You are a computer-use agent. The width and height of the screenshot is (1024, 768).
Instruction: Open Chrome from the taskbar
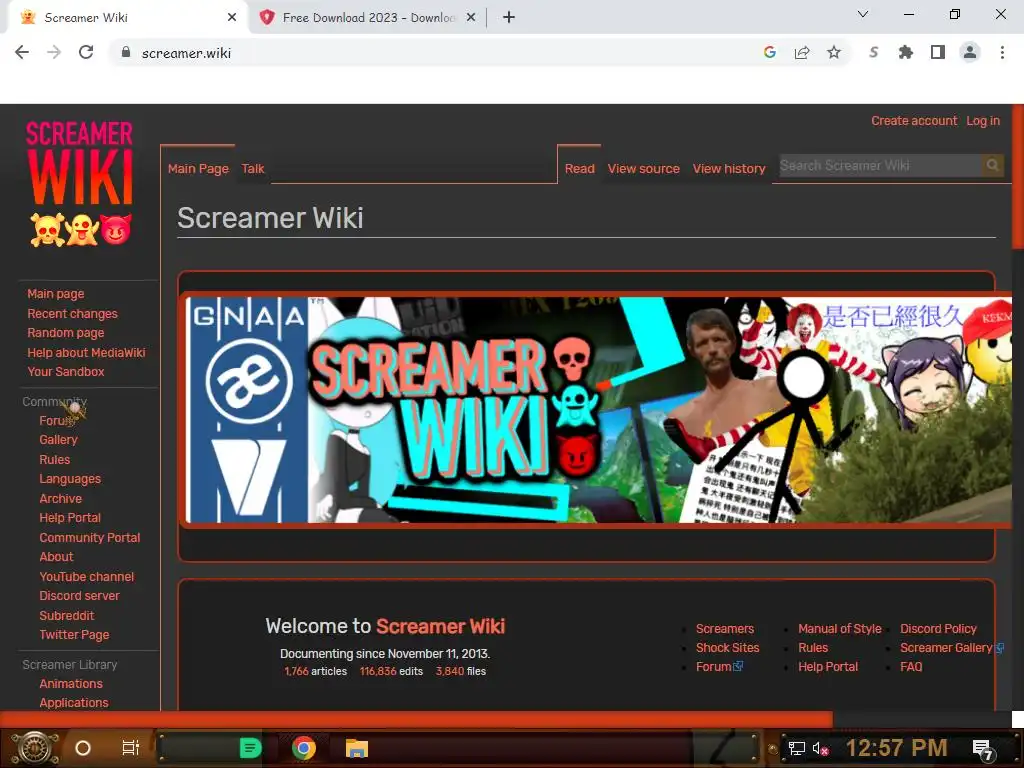click(x=304, y=748)
